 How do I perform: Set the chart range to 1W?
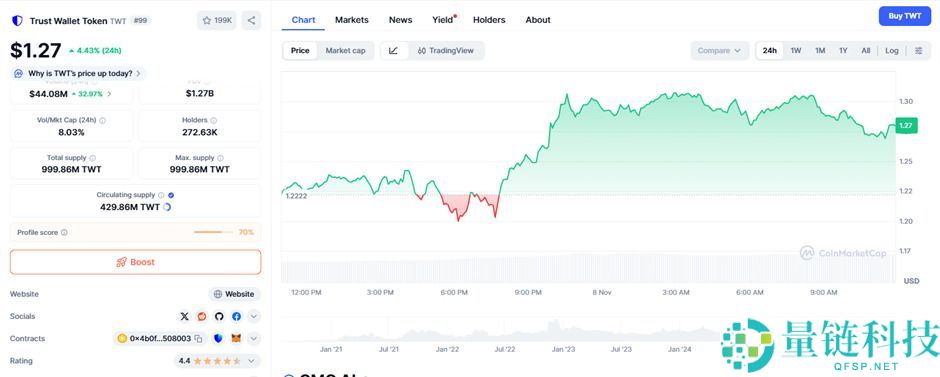796,51
